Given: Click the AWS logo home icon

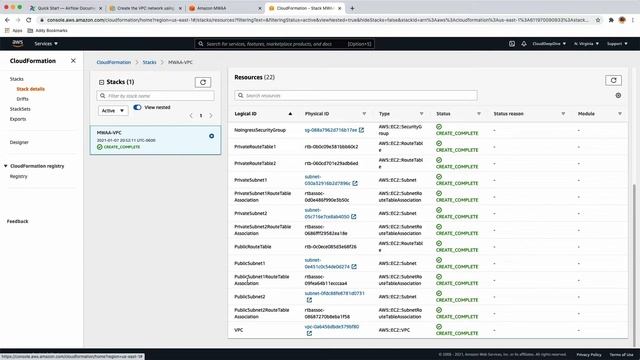Looking at the screenshot, I should [x=18, y=43].
